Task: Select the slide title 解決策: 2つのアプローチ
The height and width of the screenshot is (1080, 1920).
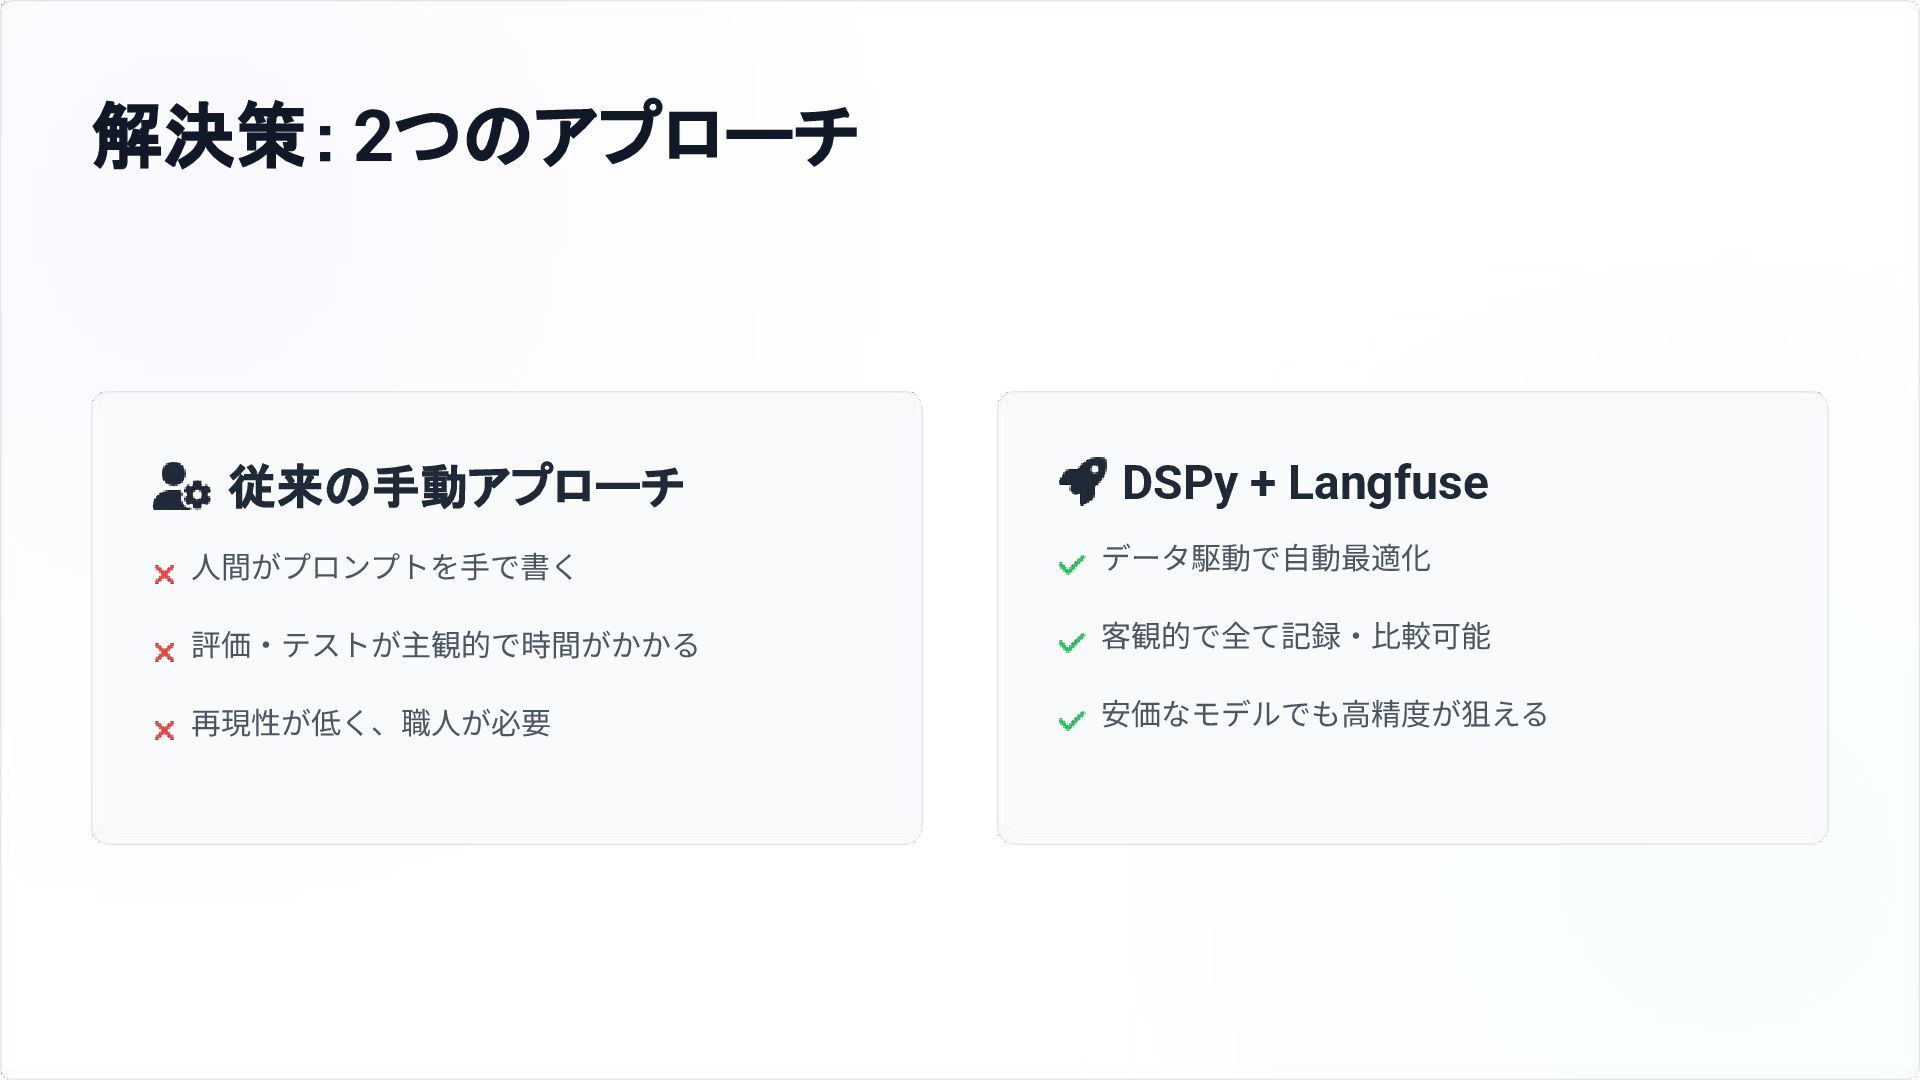Action: 475,135
